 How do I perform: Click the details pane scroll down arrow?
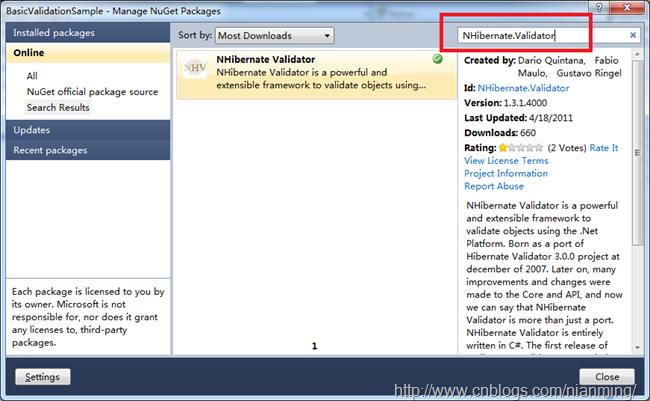(x=637, y=348)
